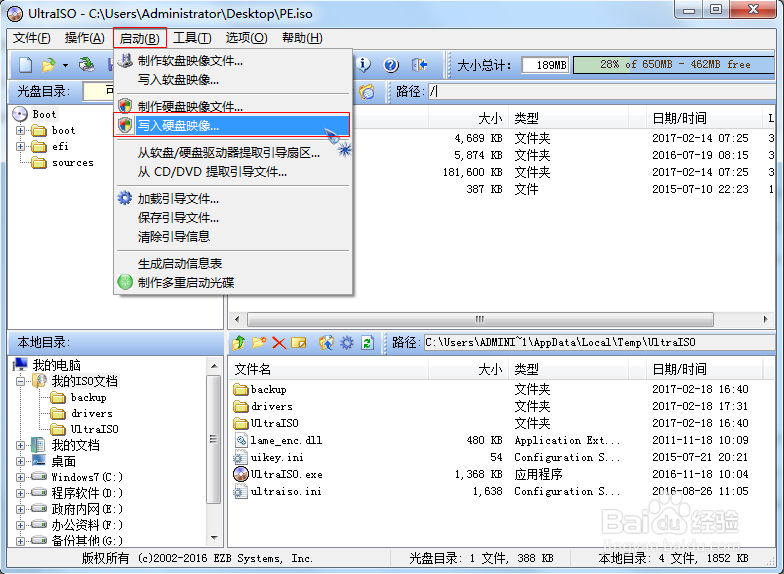Expand the 我的文档 tree node

[20, 446]
